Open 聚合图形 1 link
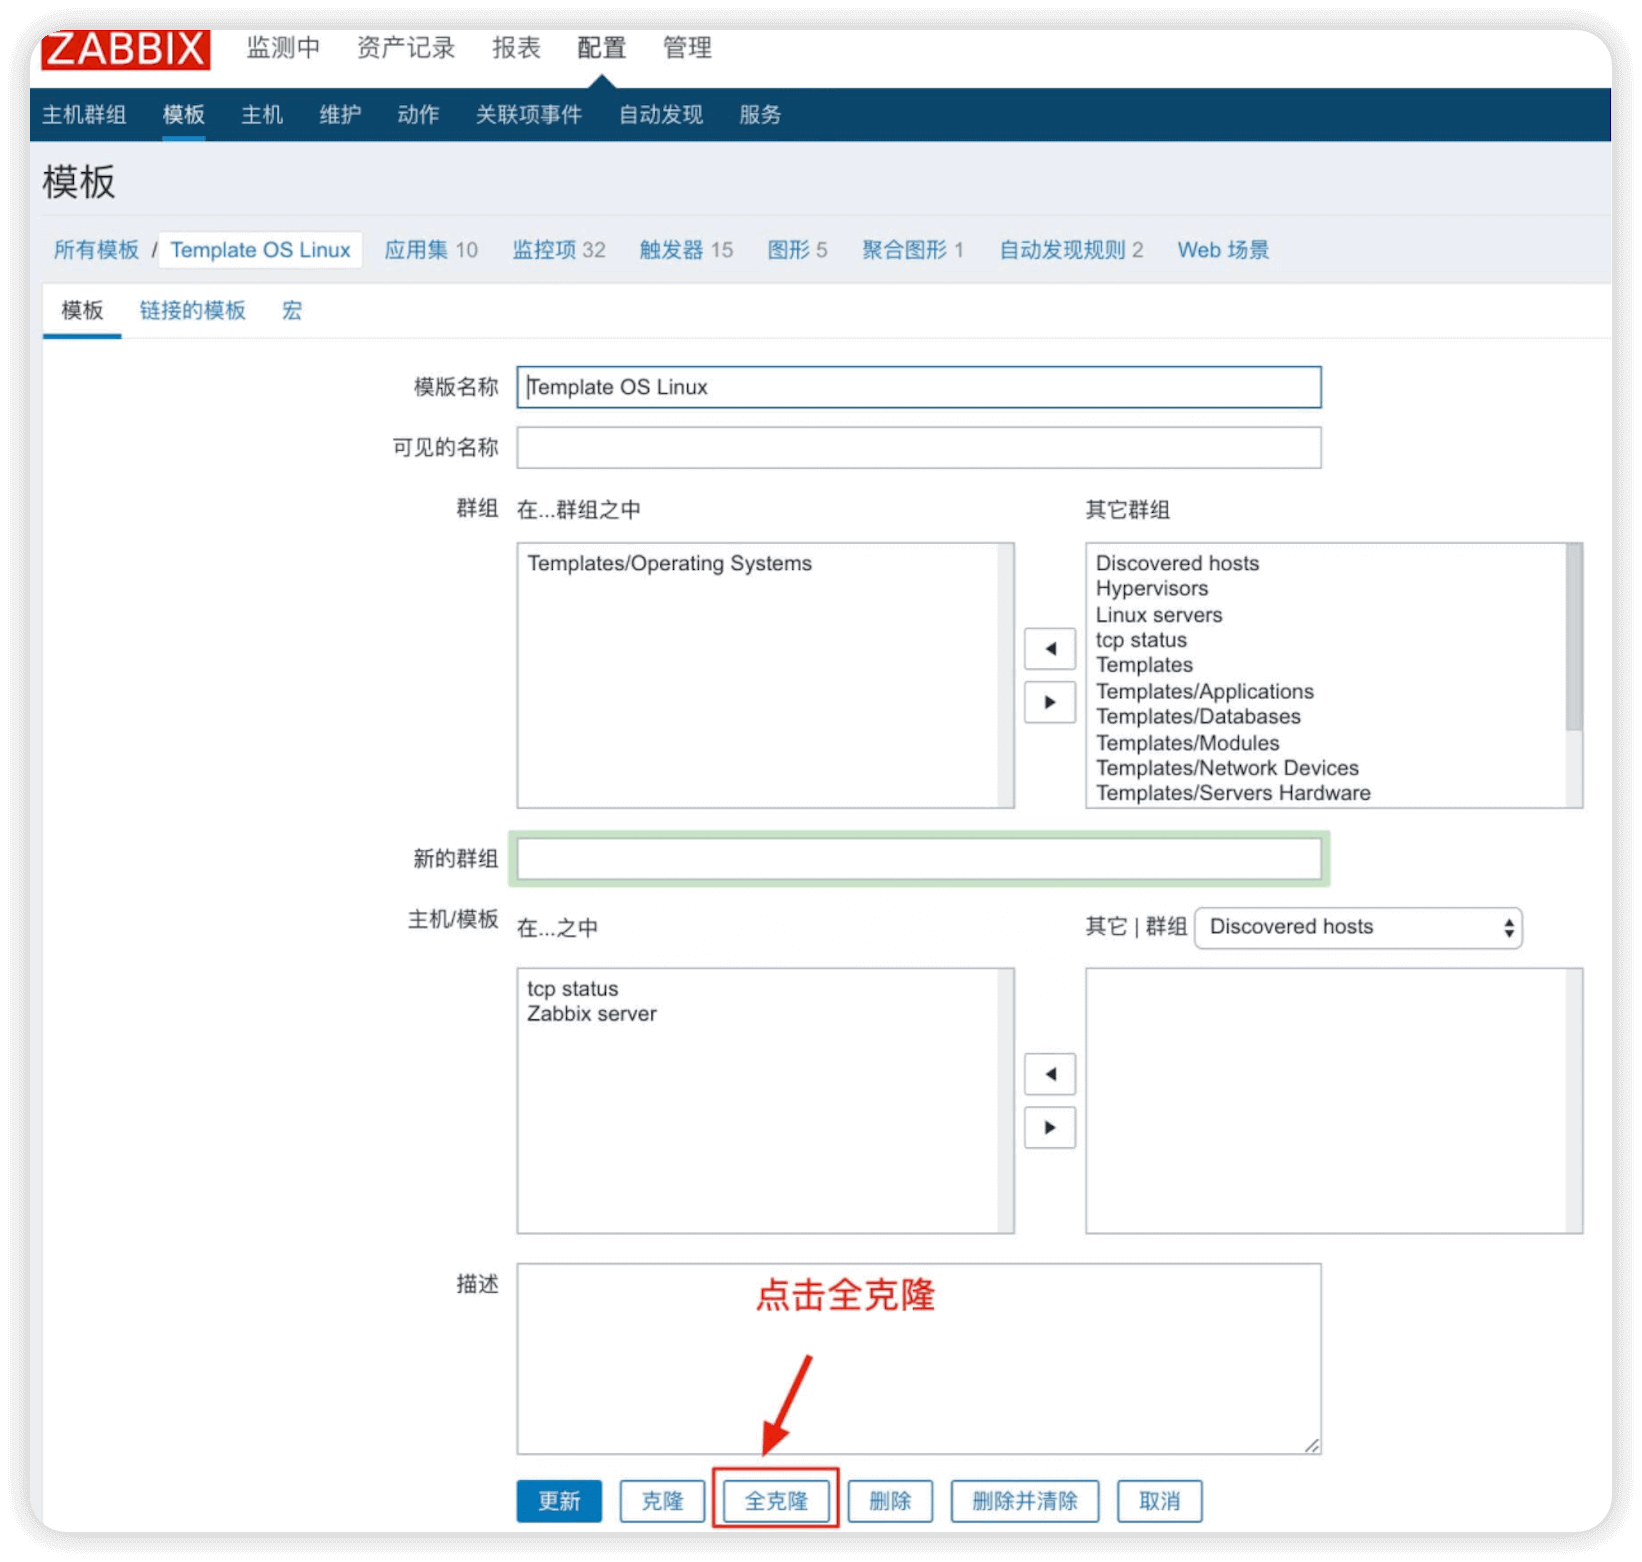This screenshot has width=1642, height=1562. click(913, 250)
